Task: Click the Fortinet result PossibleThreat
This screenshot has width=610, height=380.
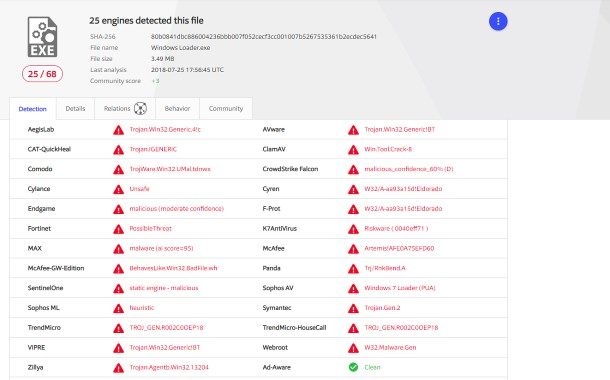Action: point(151,228)
